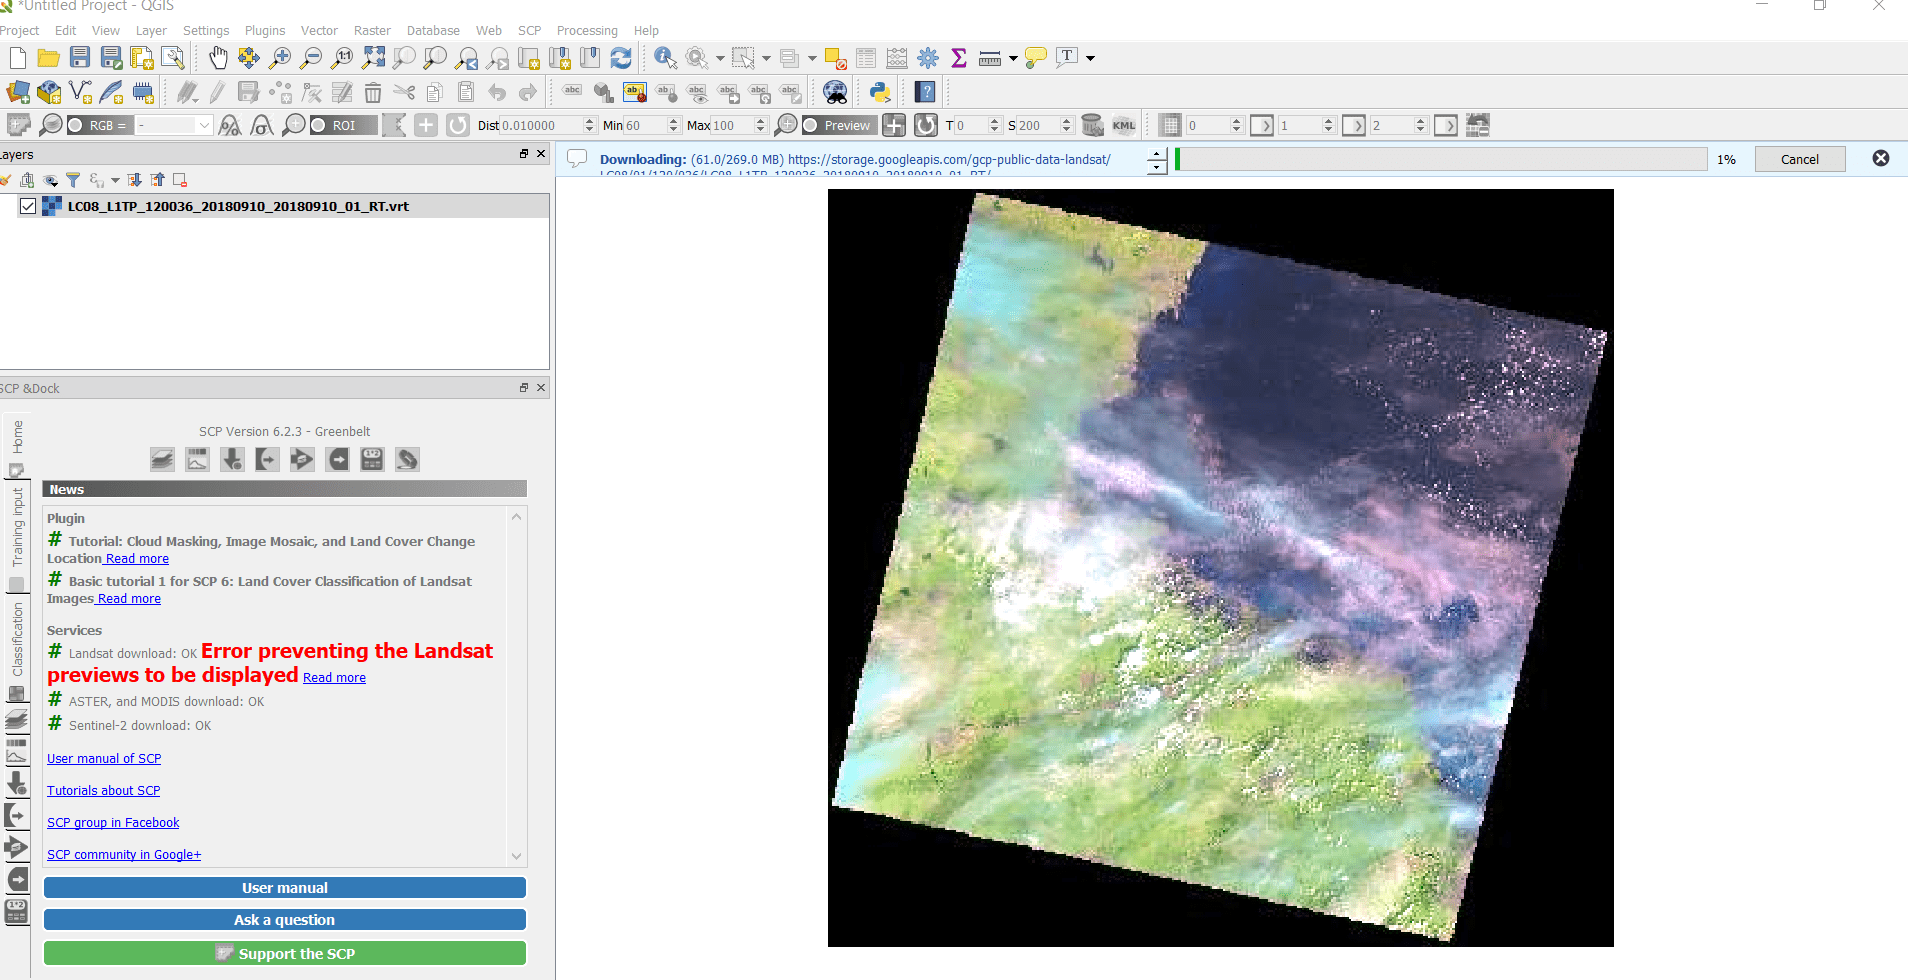The image size is (1908, 980).
Task: Open the RGB band combination dropdown
Action: [204, 125]
